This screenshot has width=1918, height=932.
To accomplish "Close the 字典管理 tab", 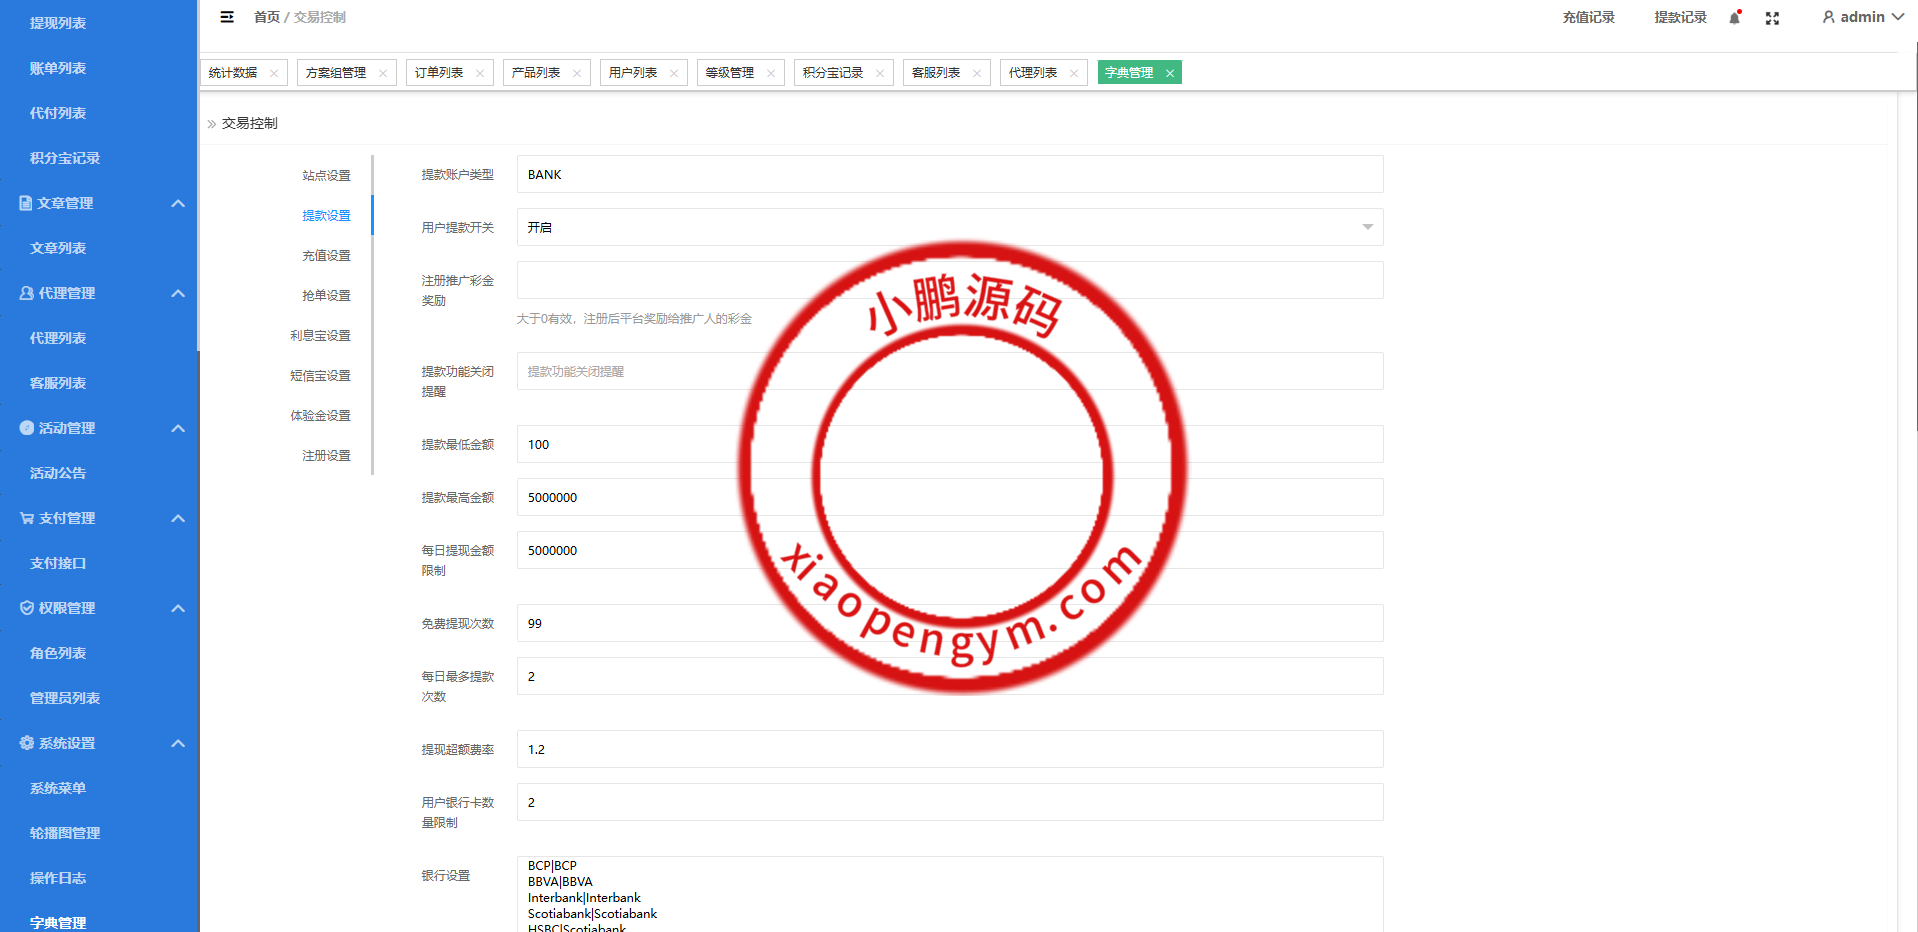I will point(1170,73).
